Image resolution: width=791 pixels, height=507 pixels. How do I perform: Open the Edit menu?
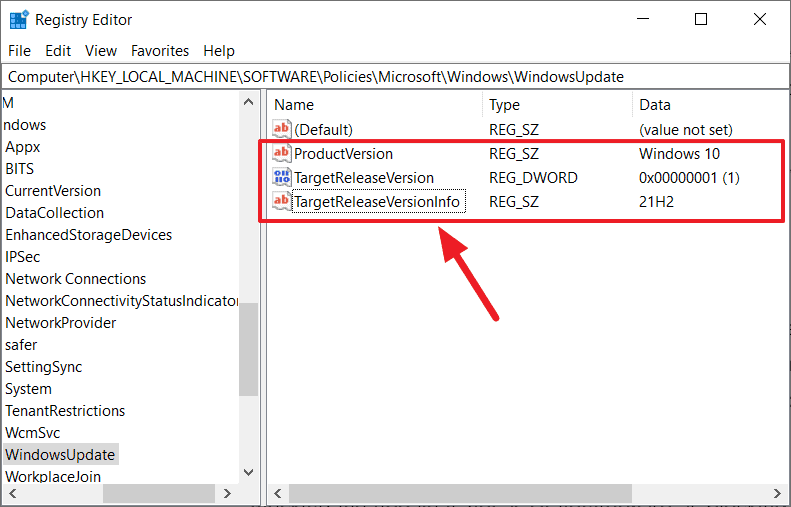58,51
